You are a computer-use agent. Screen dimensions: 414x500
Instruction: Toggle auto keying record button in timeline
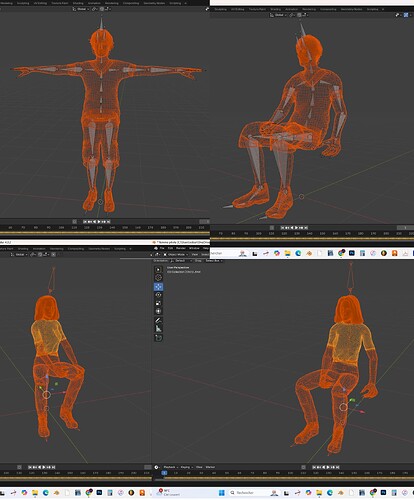click(x=303, y=467)
